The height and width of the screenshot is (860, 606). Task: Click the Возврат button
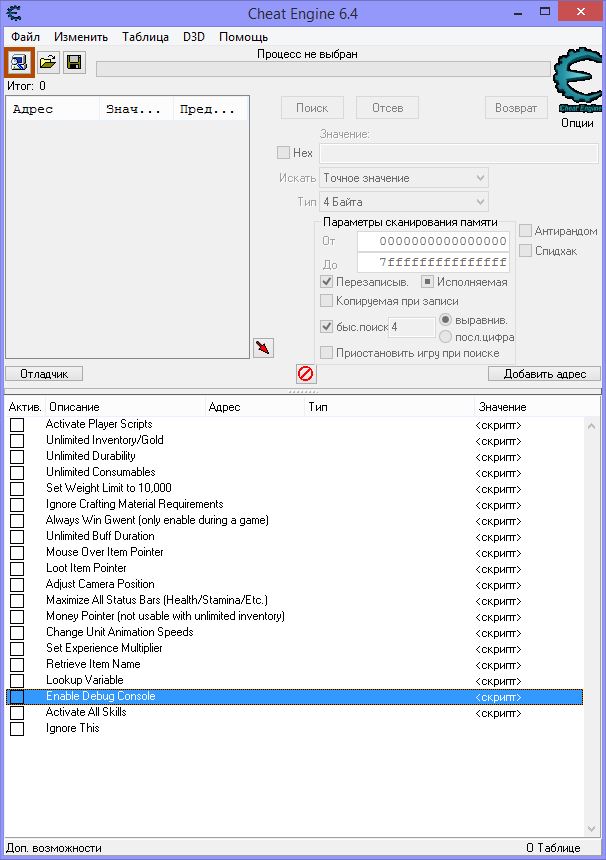coord(516,108)
